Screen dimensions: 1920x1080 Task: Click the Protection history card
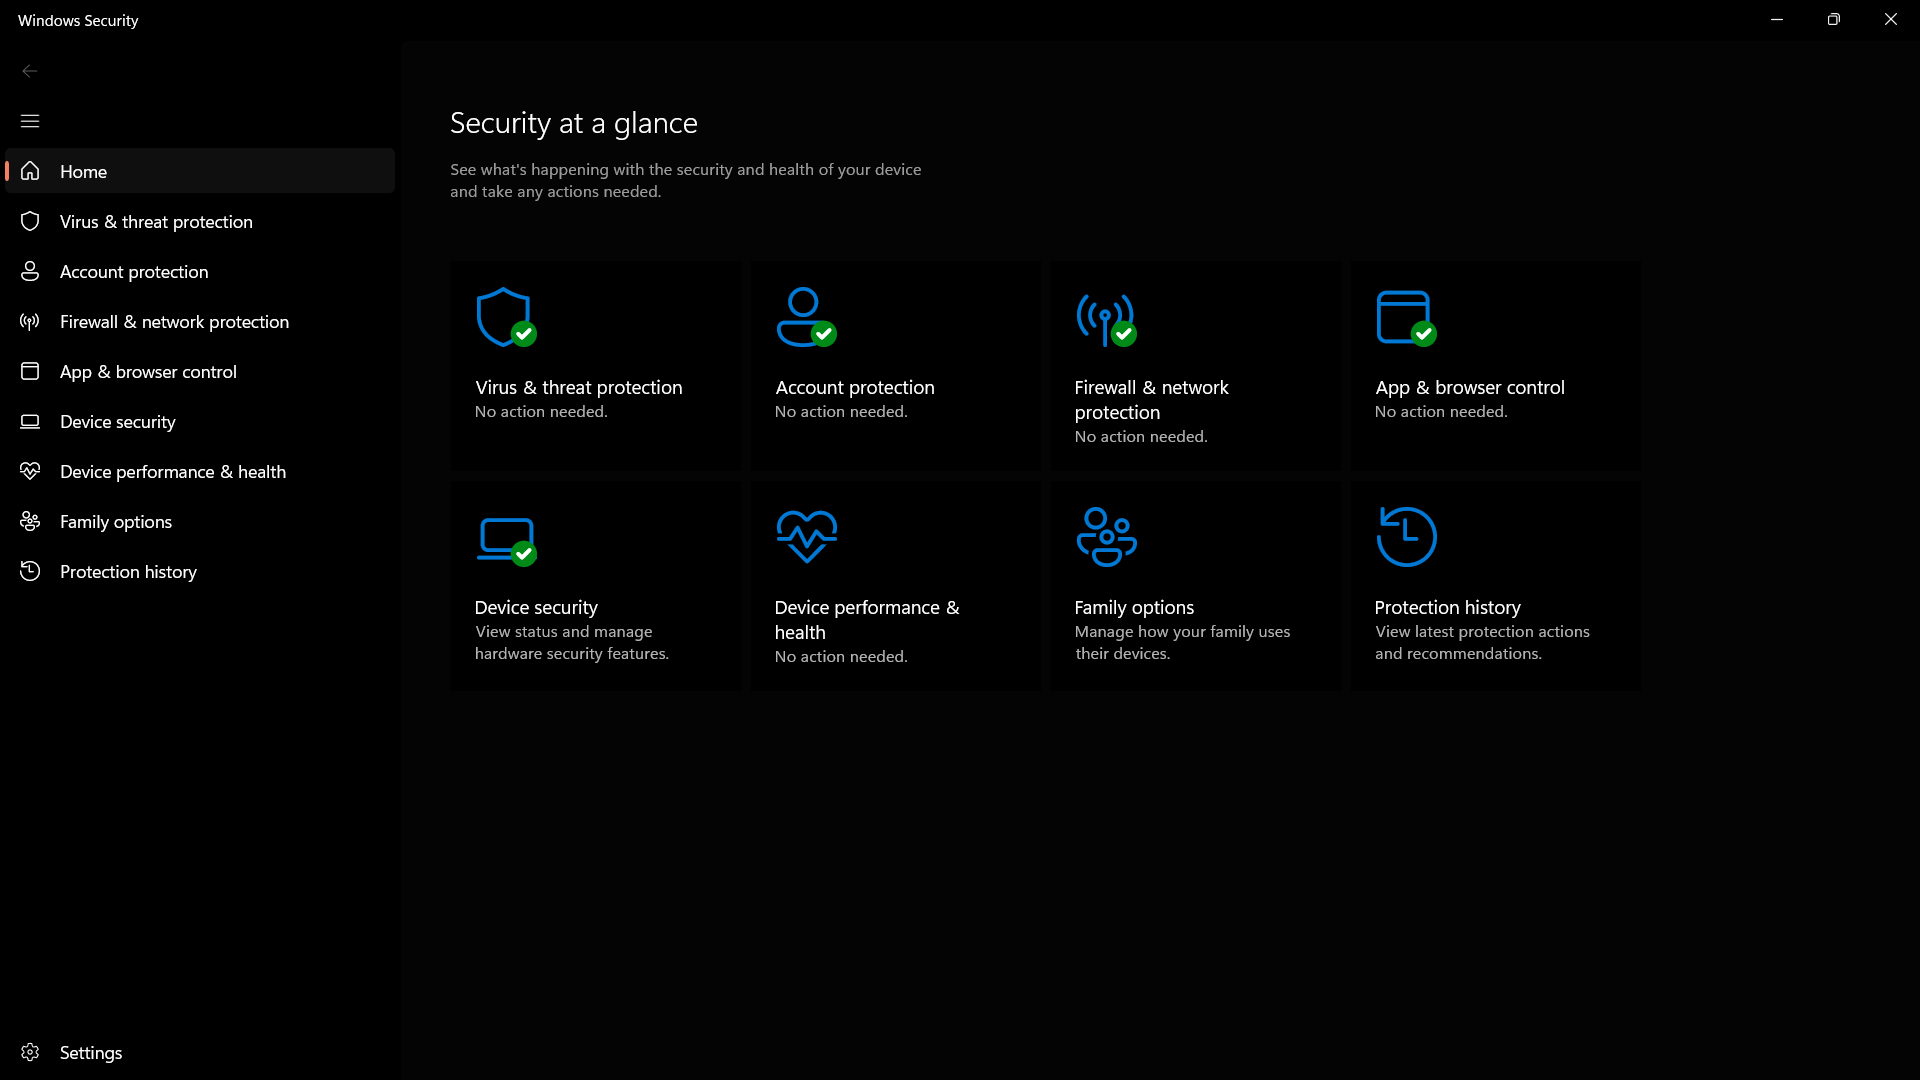(1494, 584)
